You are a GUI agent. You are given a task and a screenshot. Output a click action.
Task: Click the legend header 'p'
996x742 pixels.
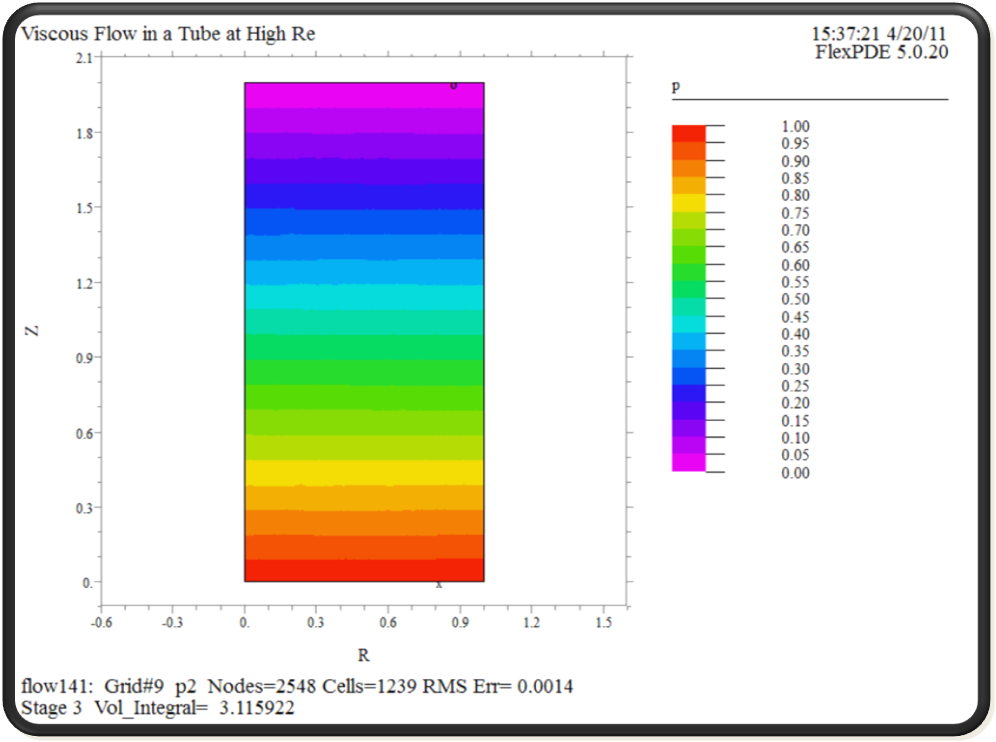[x=676, y=86]
